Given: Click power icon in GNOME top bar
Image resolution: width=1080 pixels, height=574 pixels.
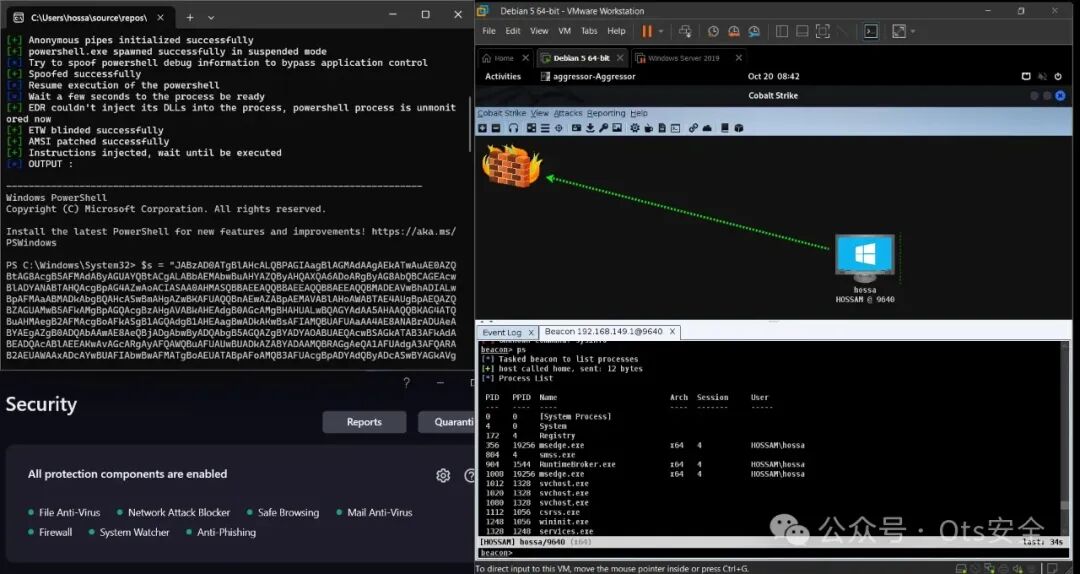Looking at the screenshot, I should point(1059,76).
